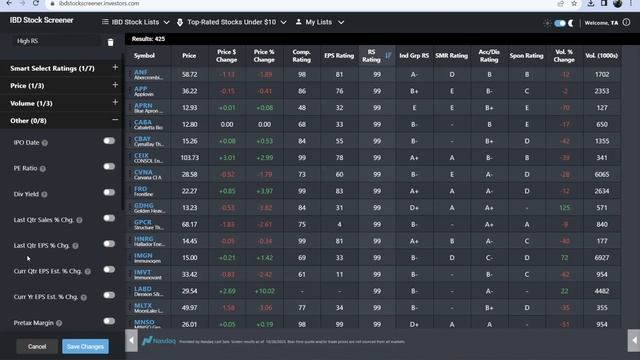The height and width of the screenshot is (360, 640).
Task: Click the dark mode moon icon
Action: point(571,23)
